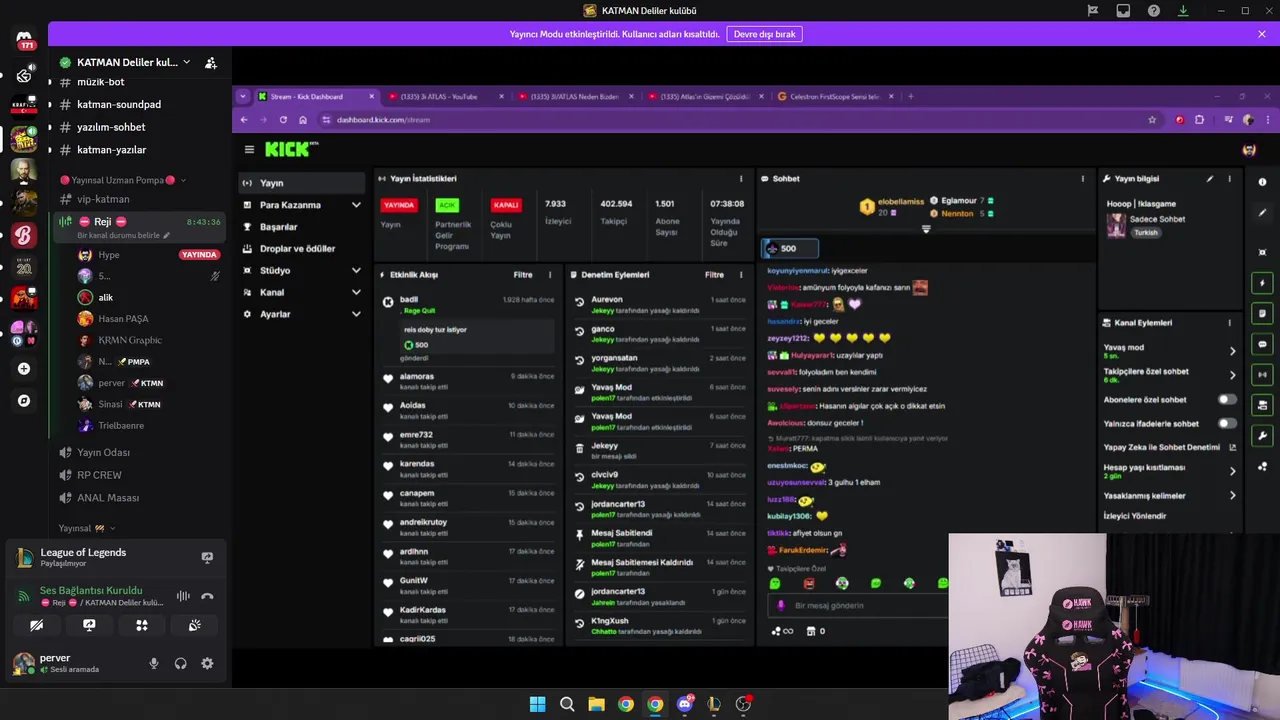The width and height of the screenshot is (1280, 720).
Task: Click the lightning bolt icon in Kick right sidebar
Action: [x=1262, y=283]
